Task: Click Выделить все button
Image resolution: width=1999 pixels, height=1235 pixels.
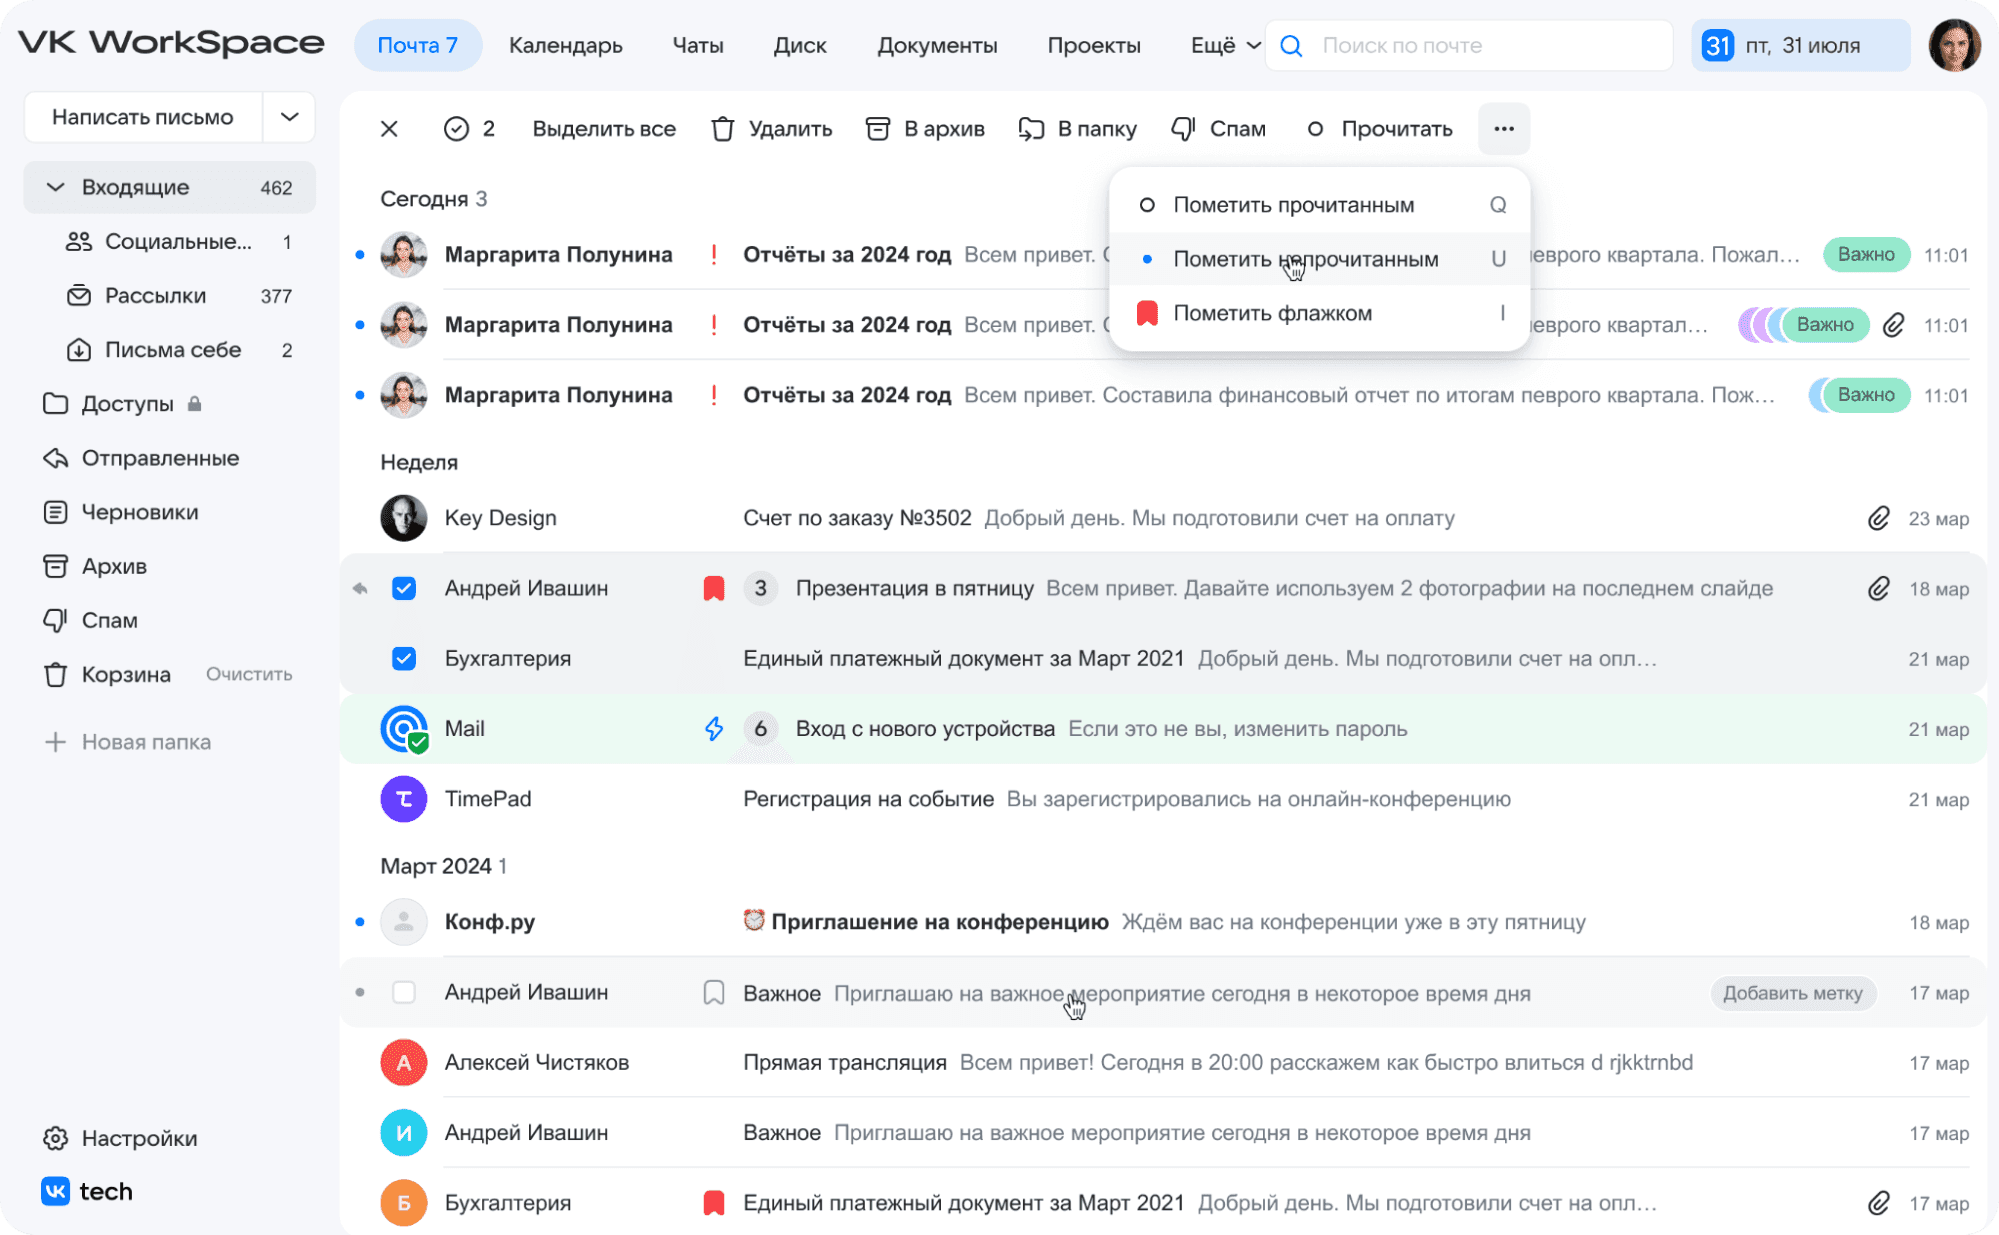Action: (x=604, y=129)
